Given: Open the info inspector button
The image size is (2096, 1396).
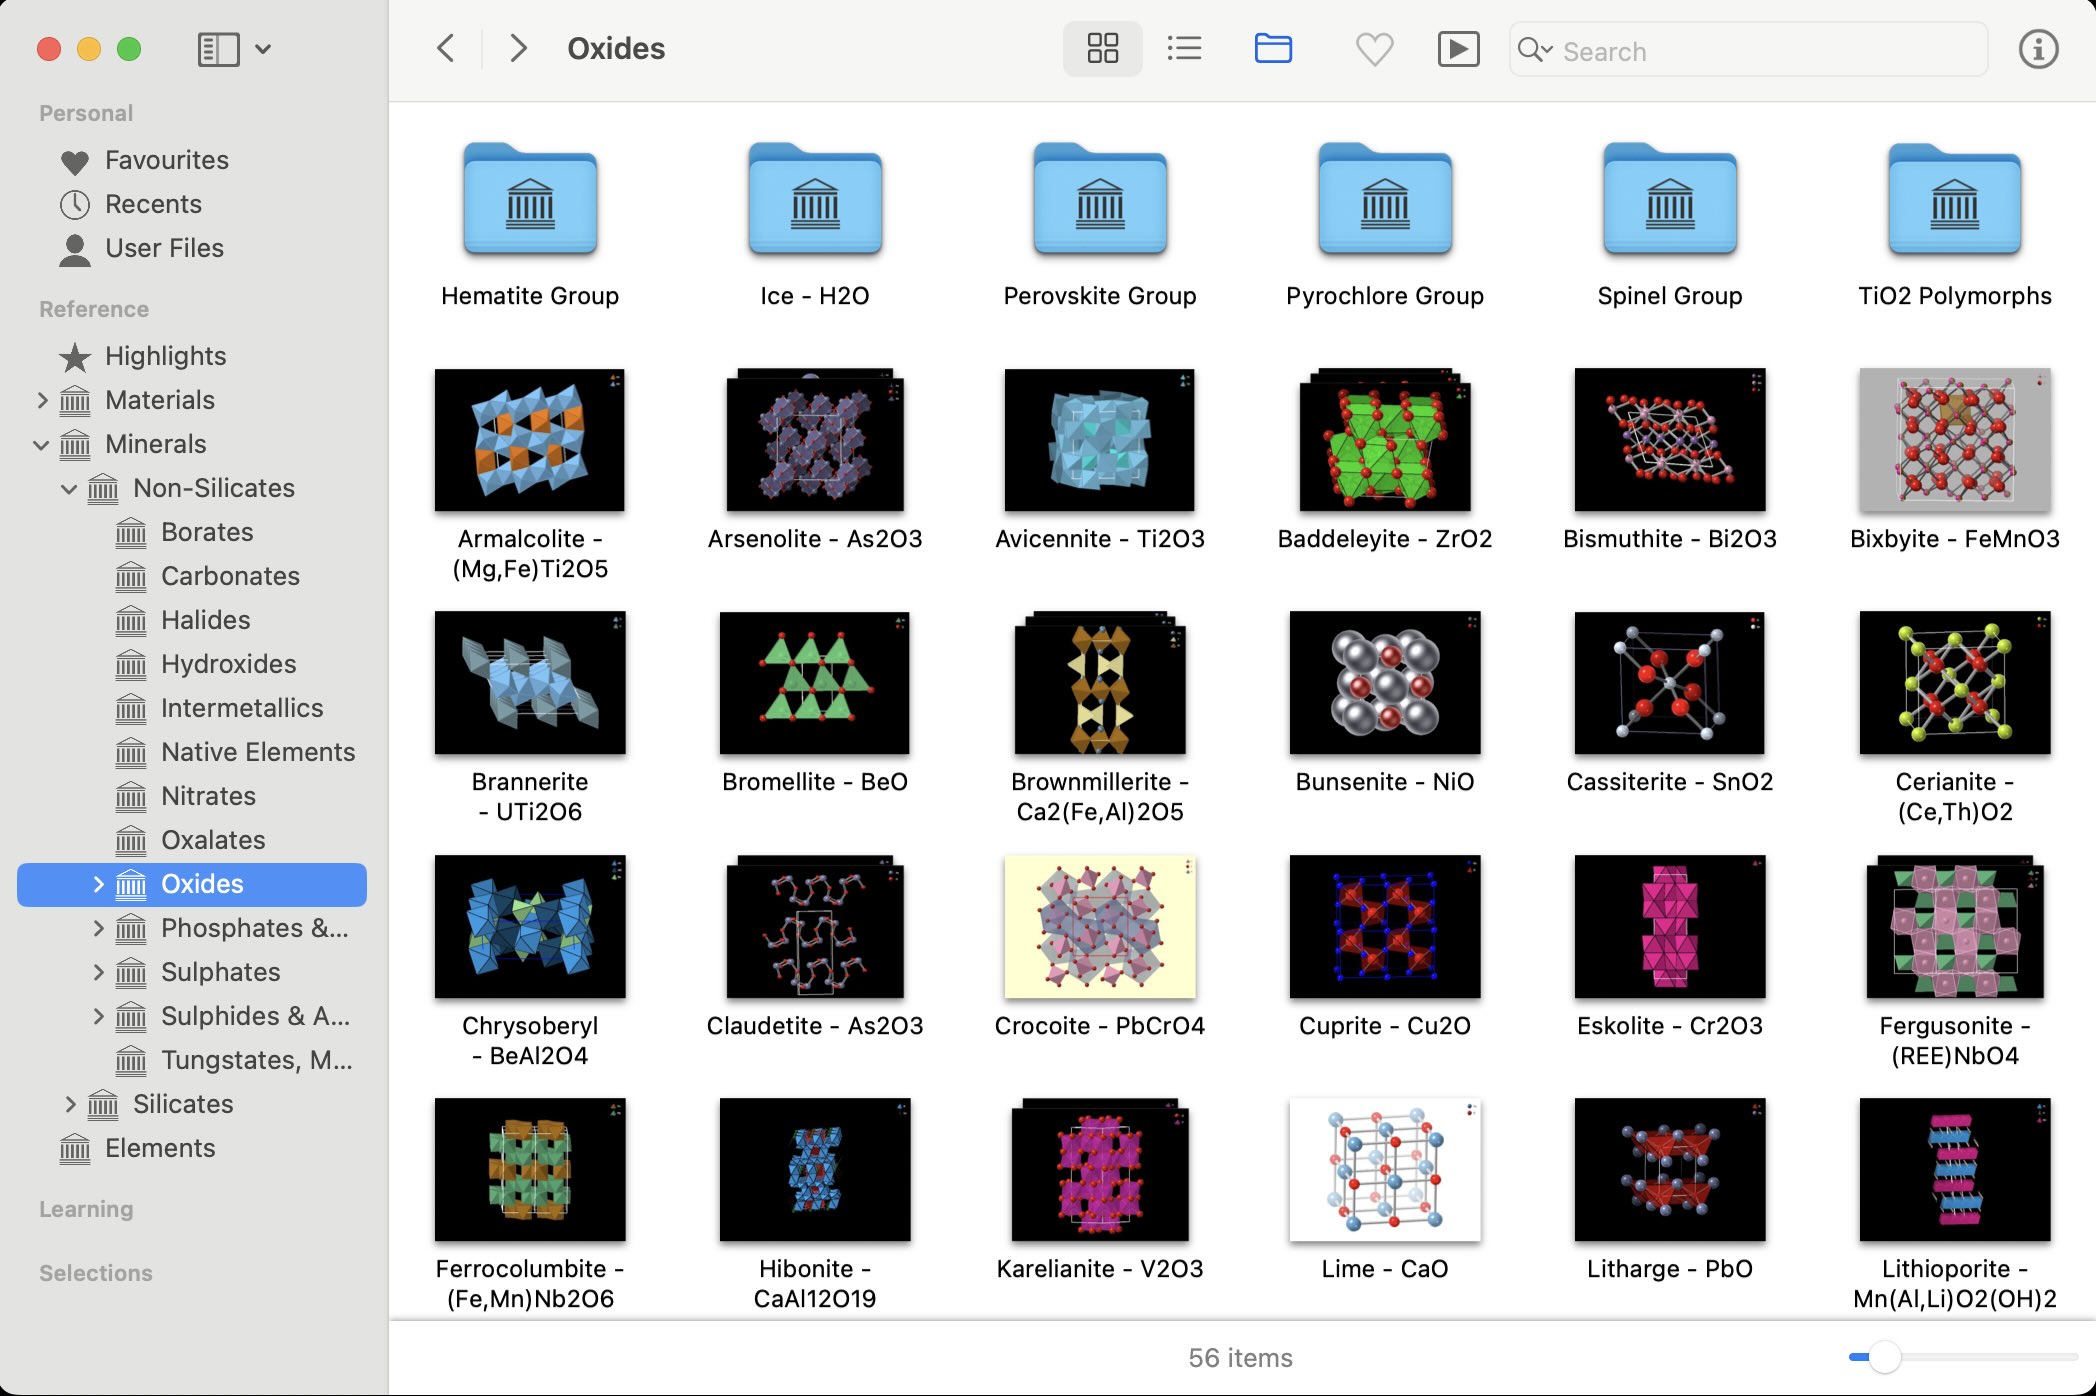Looking at the screenshot, I should [2038, 49].
